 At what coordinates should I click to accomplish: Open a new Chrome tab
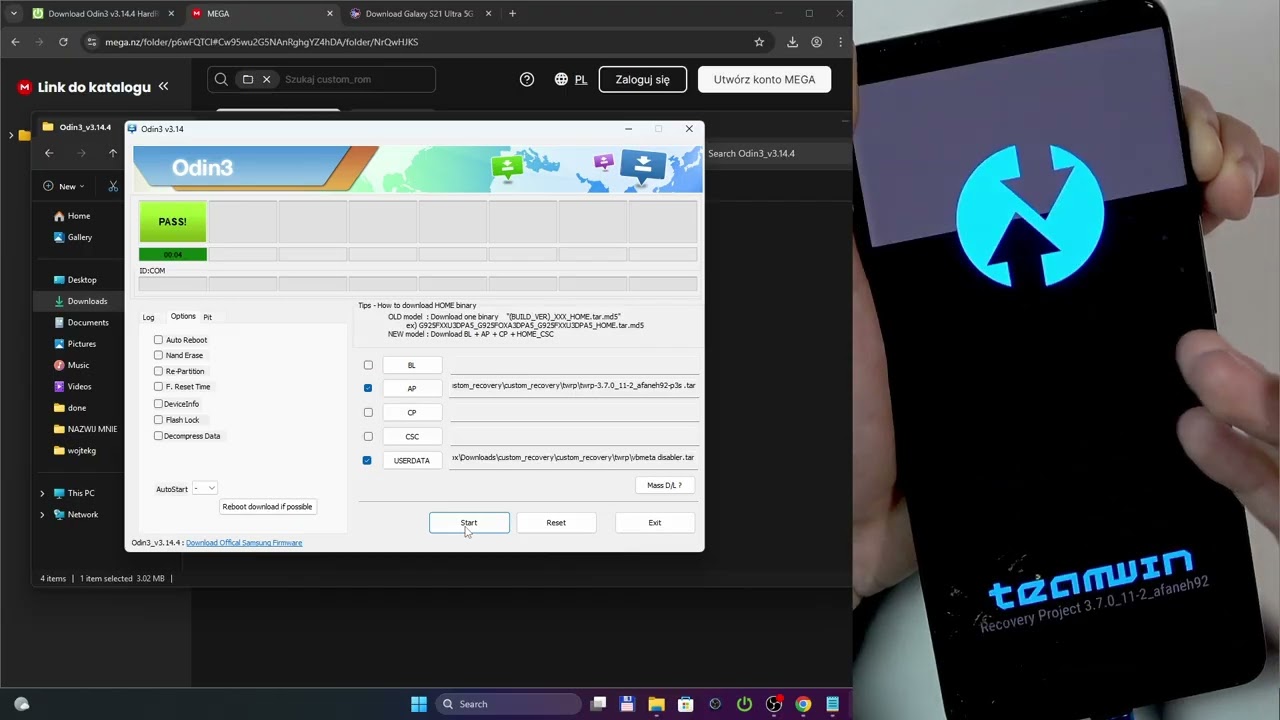pos(512,14)
